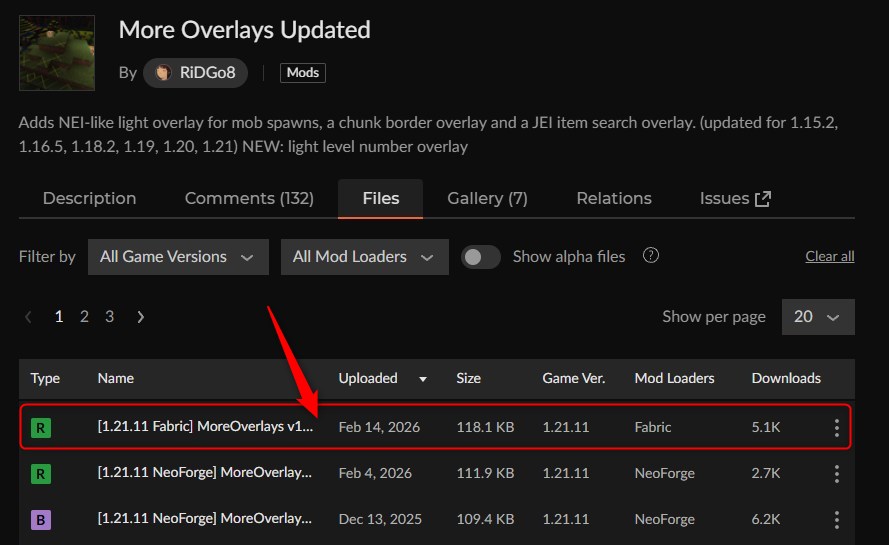The image size is (889, 545).
Task: Select the Files tab
Action: pyautogui.click(x=380, y=198)
